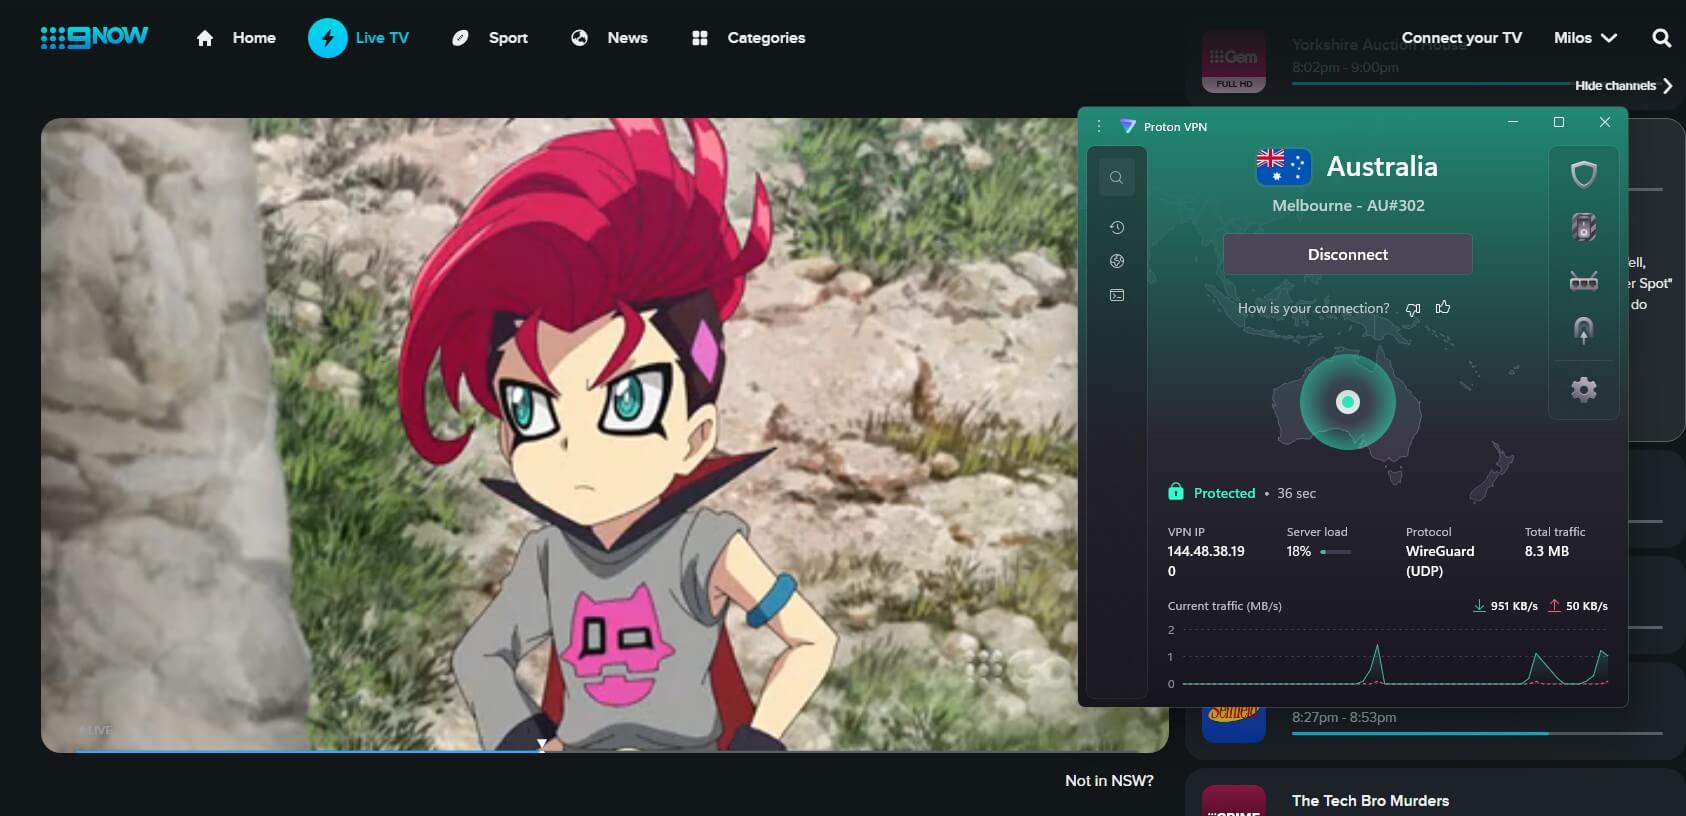
Task: Click the live video player
Action: (605, 435)
